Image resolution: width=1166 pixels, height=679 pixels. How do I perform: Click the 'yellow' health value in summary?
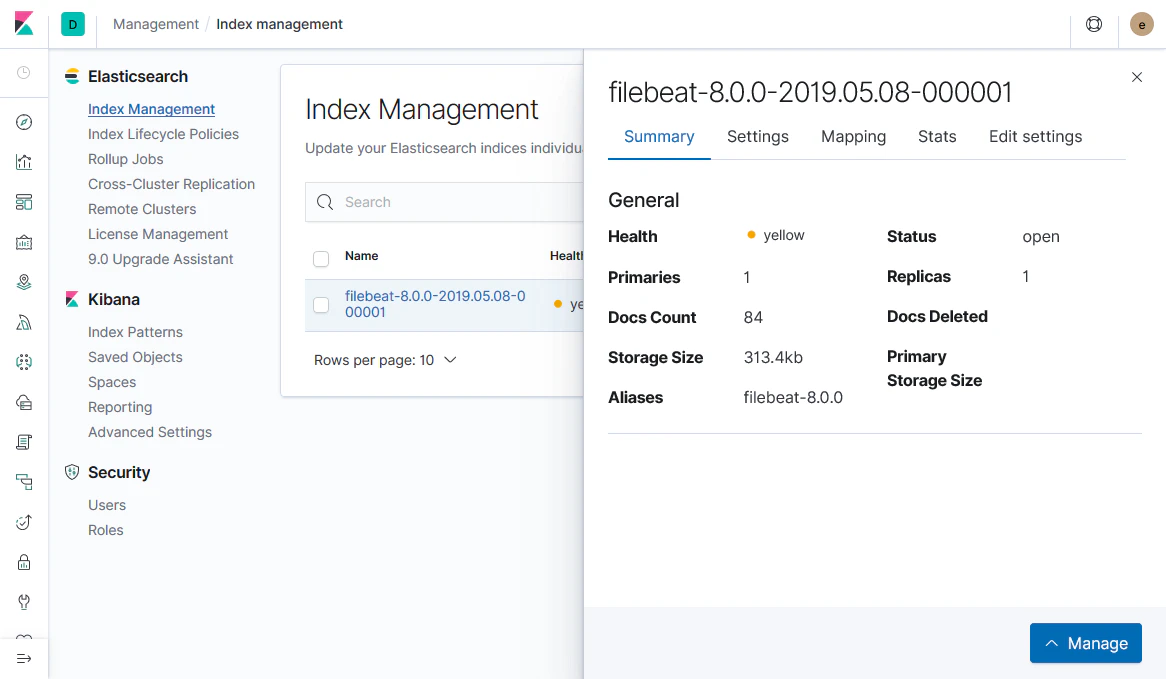point(784,235)
